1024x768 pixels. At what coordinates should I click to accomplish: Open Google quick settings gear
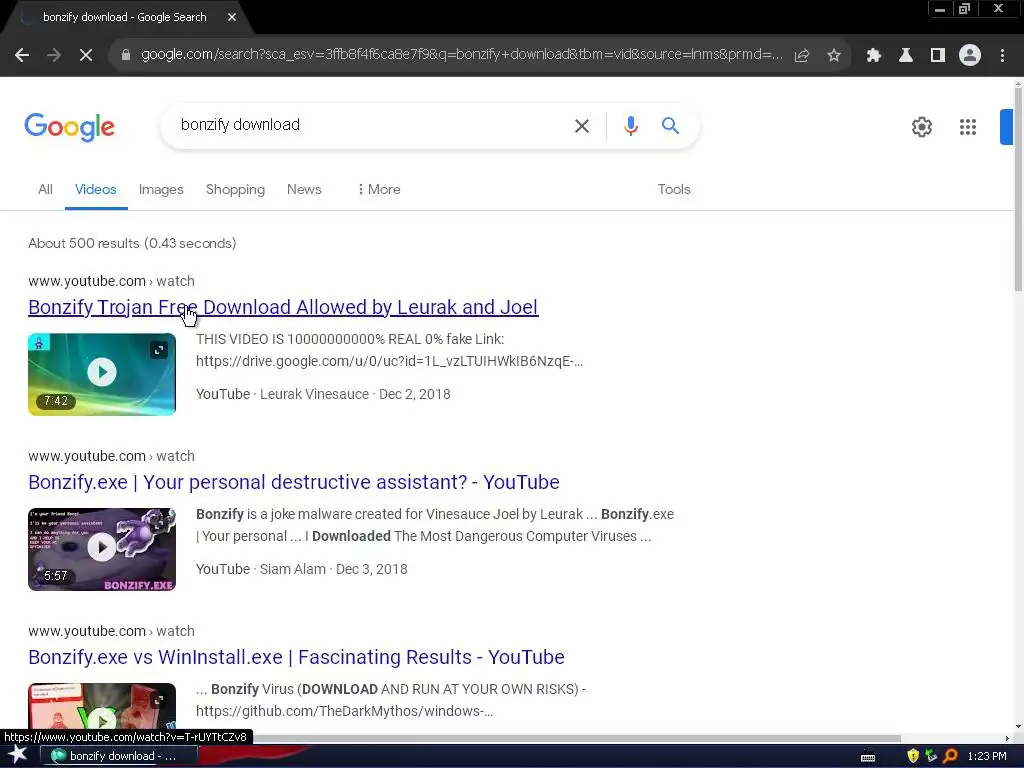pyautogui.click(x=921, y=127)
